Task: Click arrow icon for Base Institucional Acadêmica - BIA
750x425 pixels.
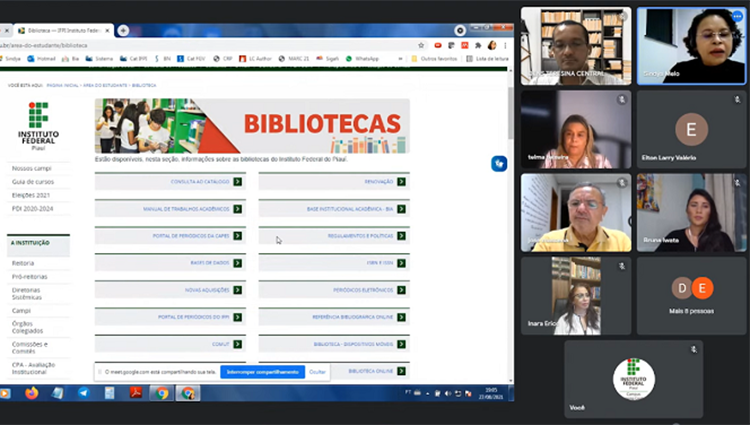Action: pyautogui.click(x=401, y=209)
